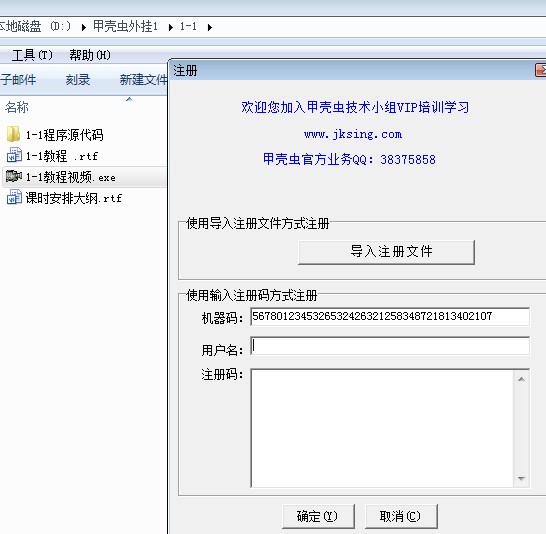Expand the arrow after 本地磁盘 (D:) breadcrumb
Screen dimensions: 546x534
pos(84,27)
